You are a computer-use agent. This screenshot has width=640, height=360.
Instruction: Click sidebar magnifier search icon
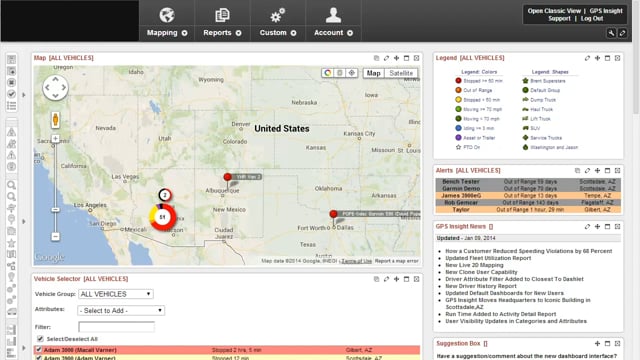coord(11,185)
